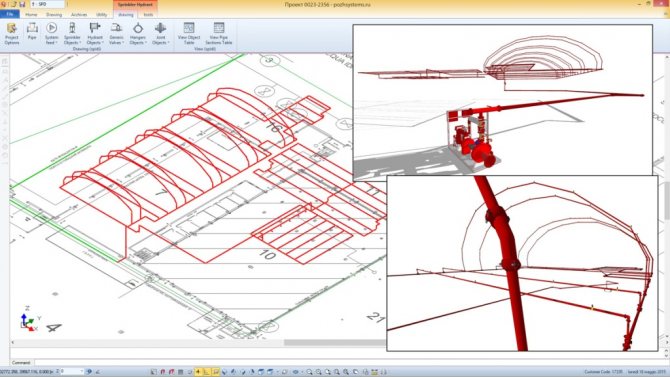Click the eye visibility icon in status bar
The image size is (670, 377).
296,372
